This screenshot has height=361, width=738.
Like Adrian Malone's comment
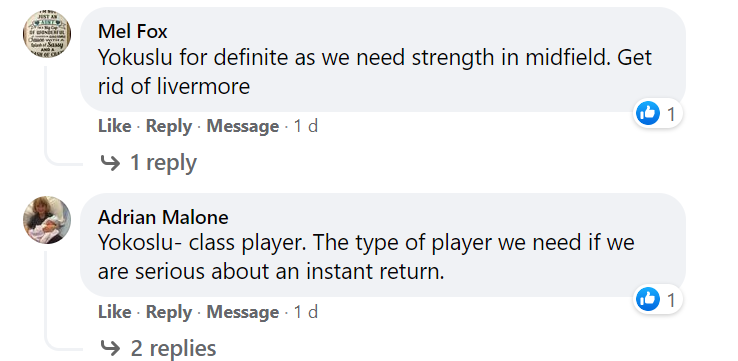(114, 312)
